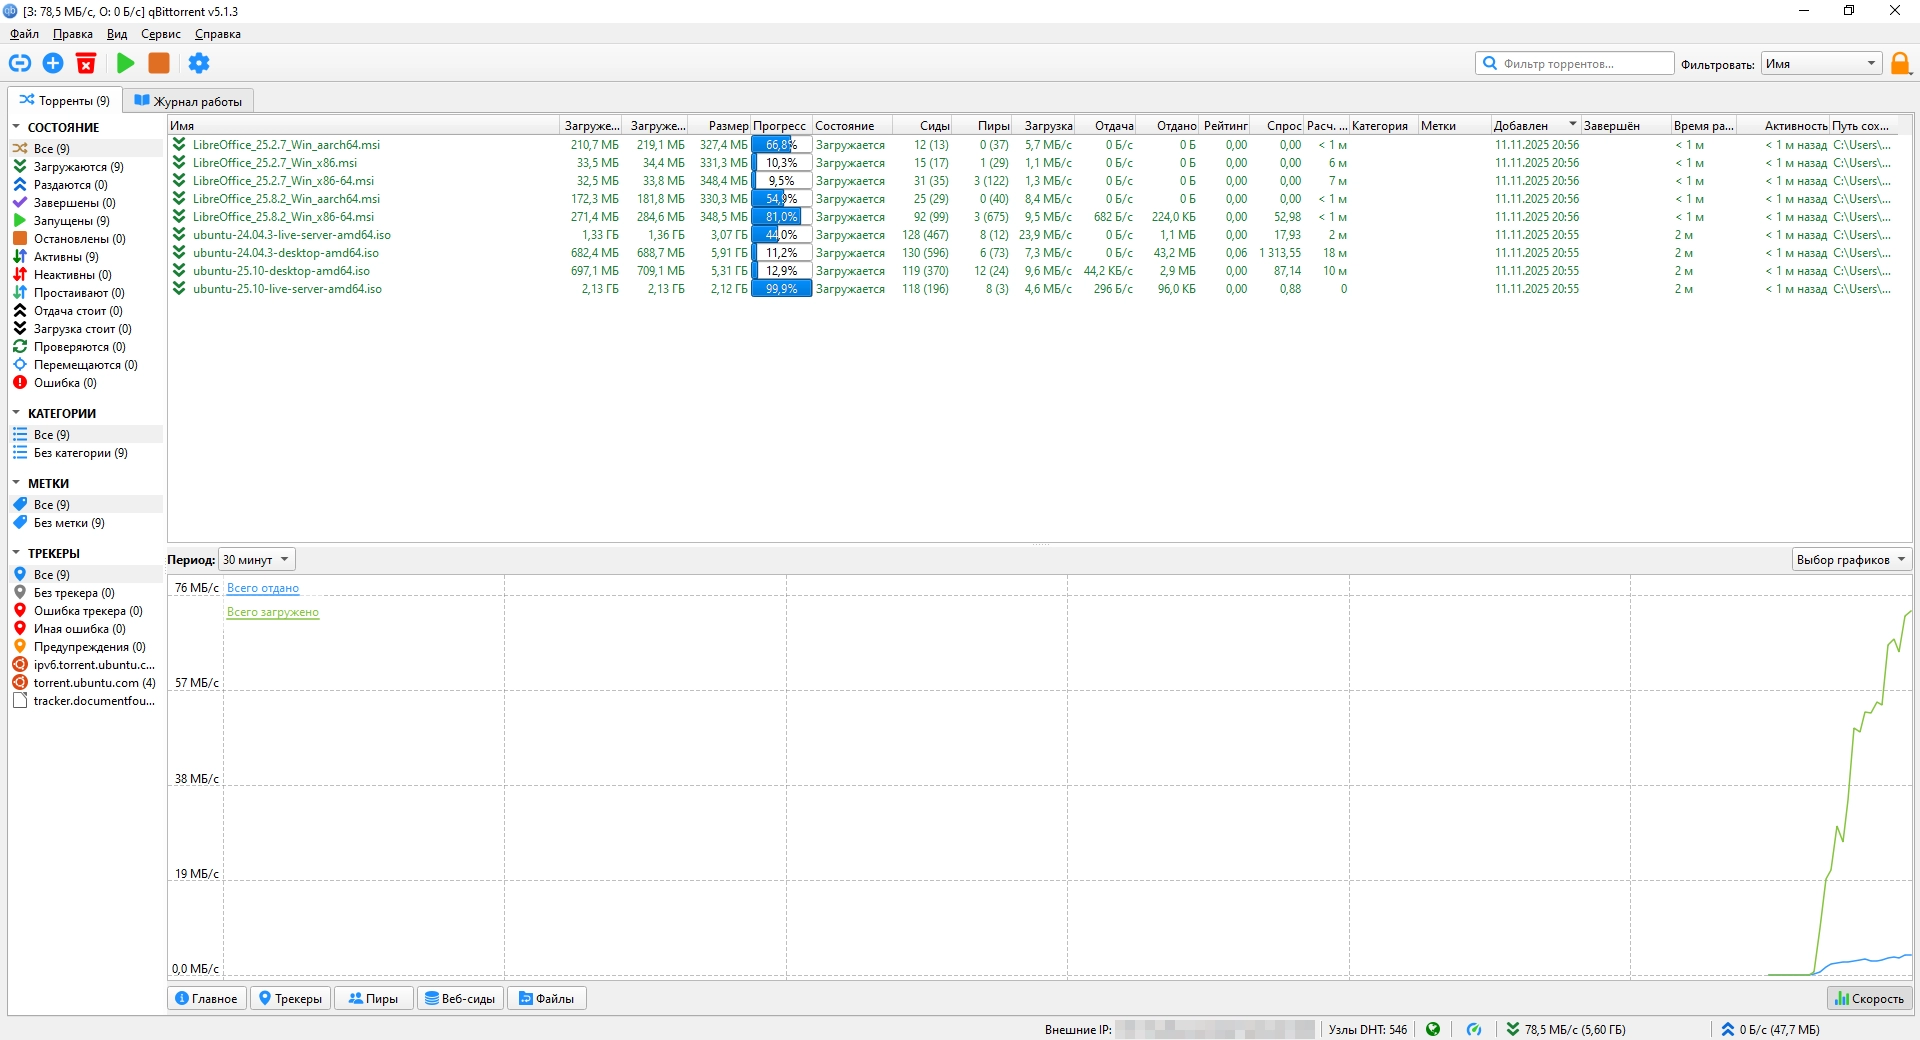Click the red delete torrent icon
1920x1040 pixels.
point(86,63)
